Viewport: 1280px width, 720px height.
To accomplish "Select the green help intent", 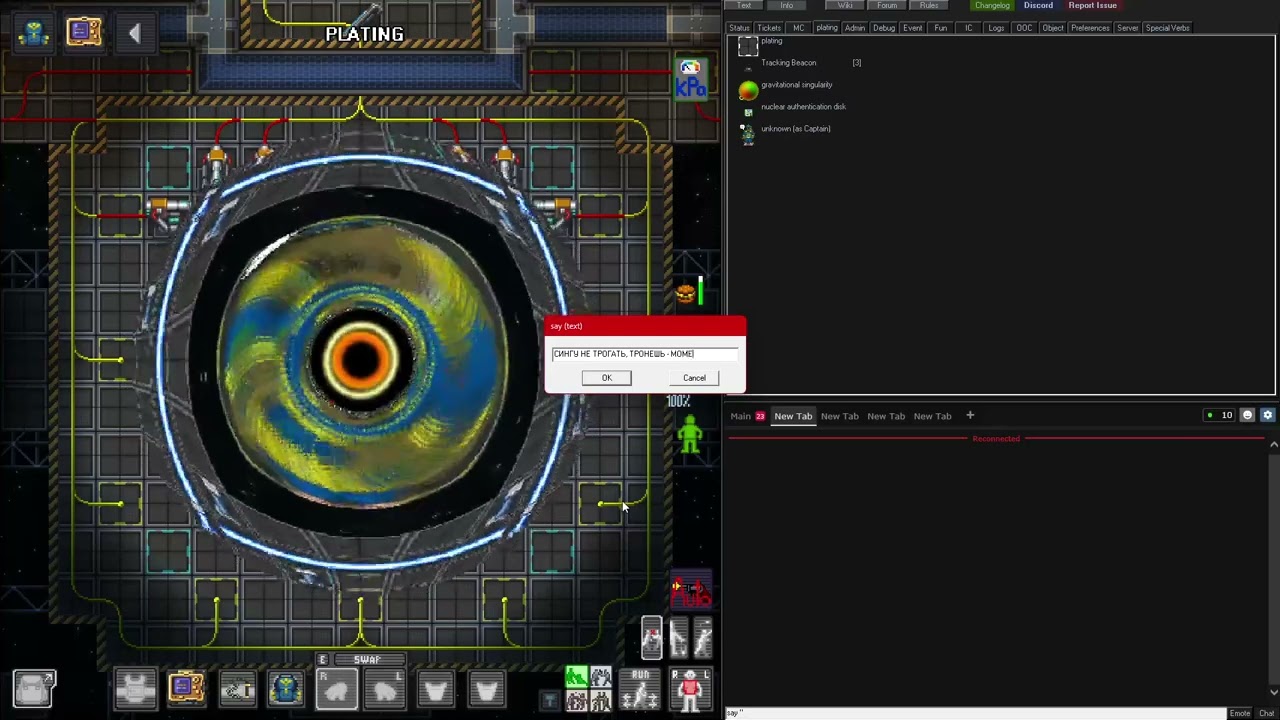I will tap(577, 678).
